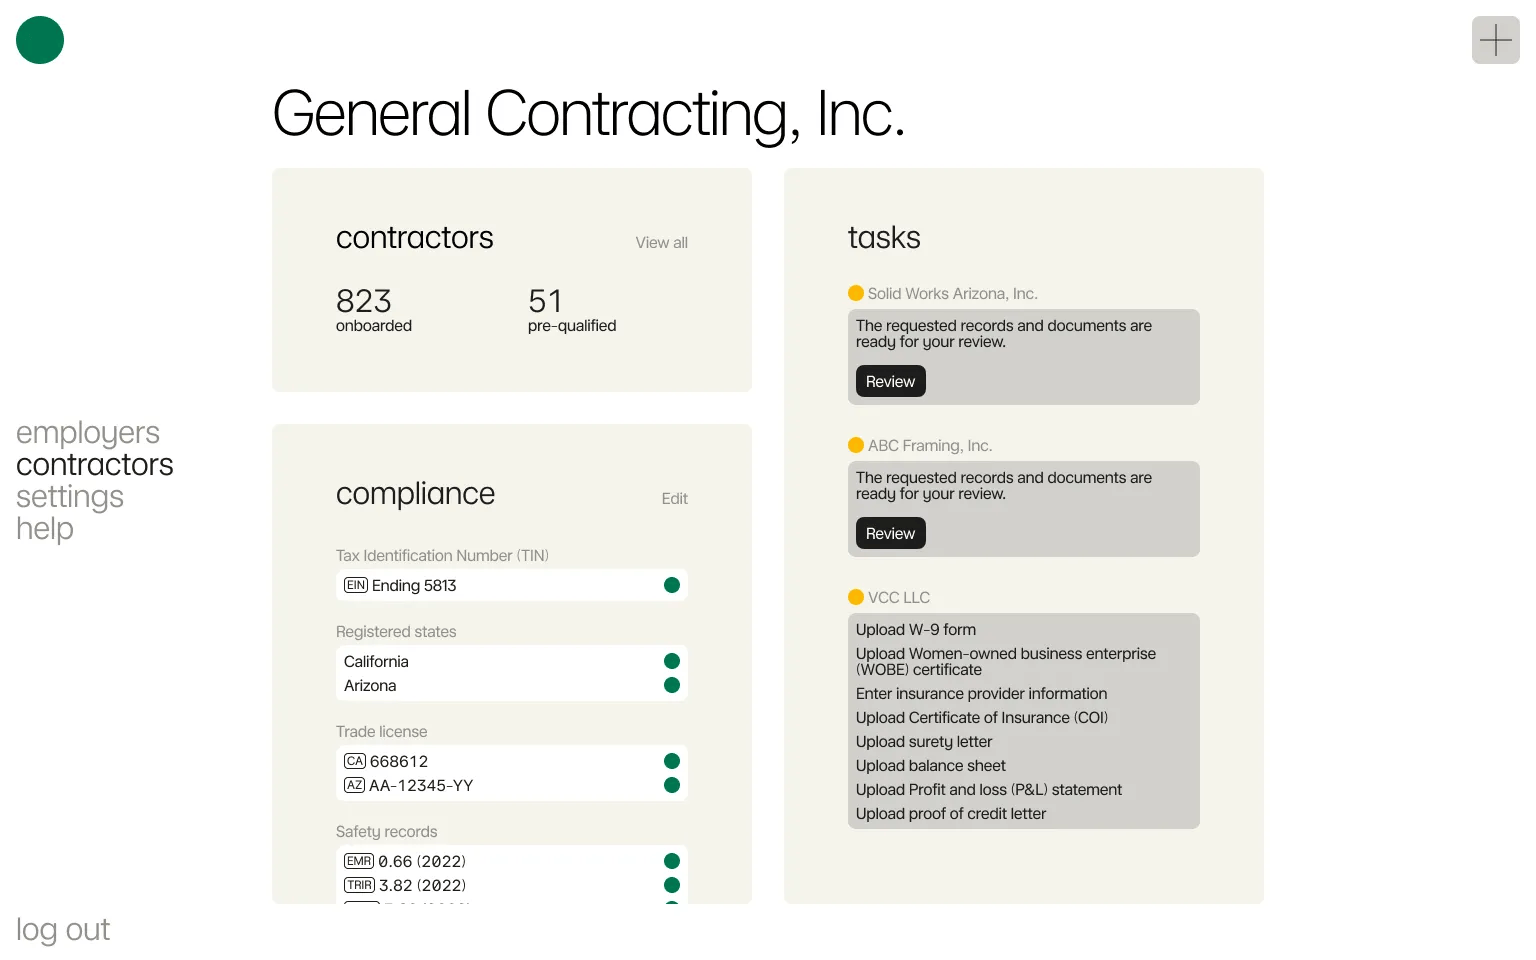Viewport: 1536px width, 960px height.
Task: Open Upload surety letter task
Action: point(924,742)
